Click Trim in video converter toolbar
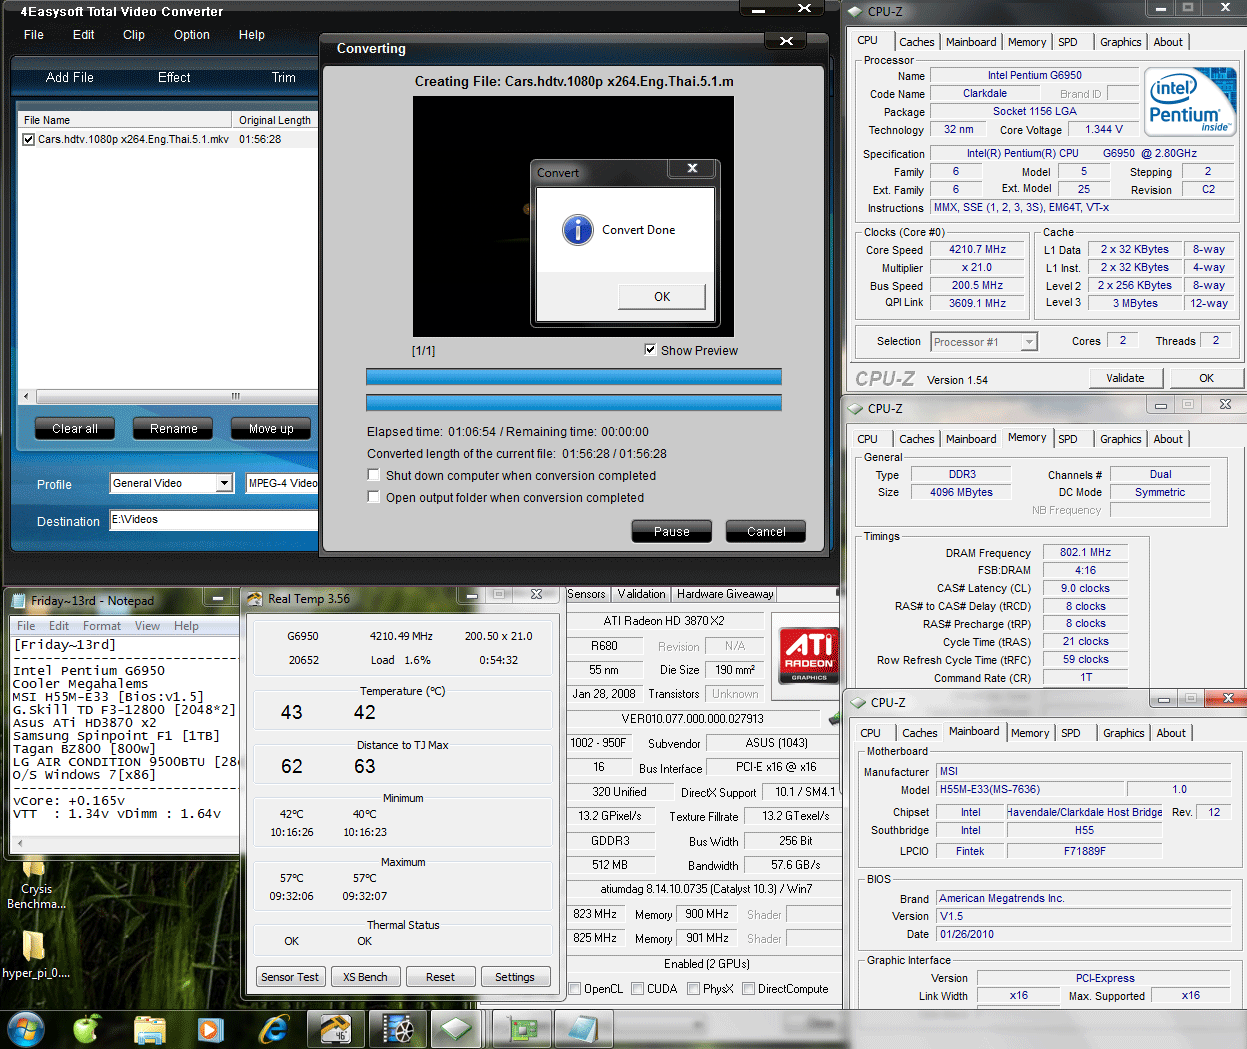This screenshot has height=1049, width=1247. tap(284, 77)
